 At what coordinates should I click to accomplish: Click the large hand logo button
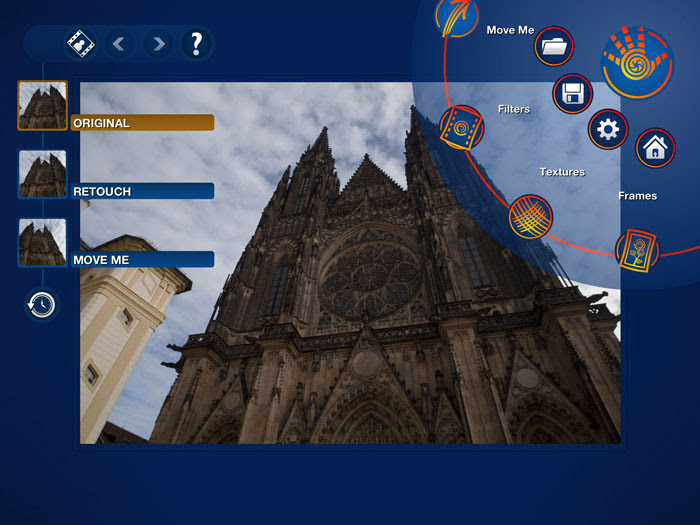(x=637, y=62)
